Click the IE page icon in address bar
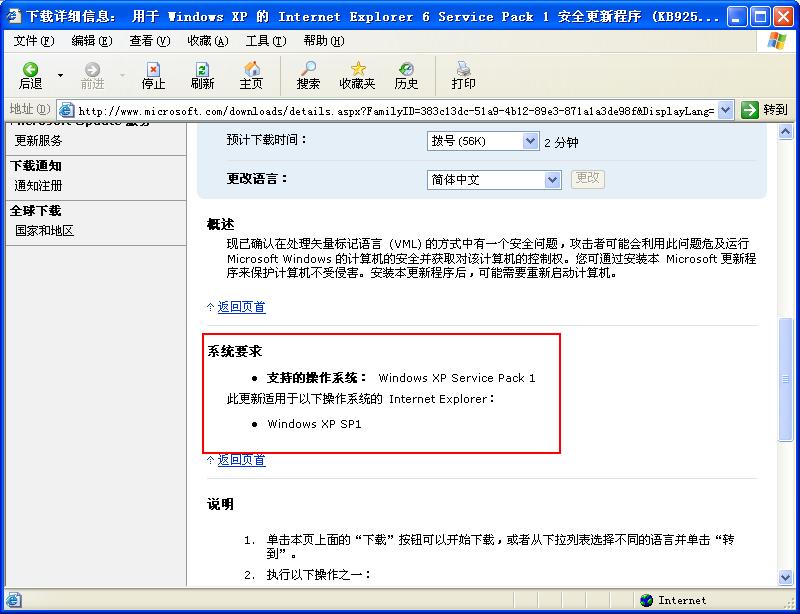 point(67,110)
